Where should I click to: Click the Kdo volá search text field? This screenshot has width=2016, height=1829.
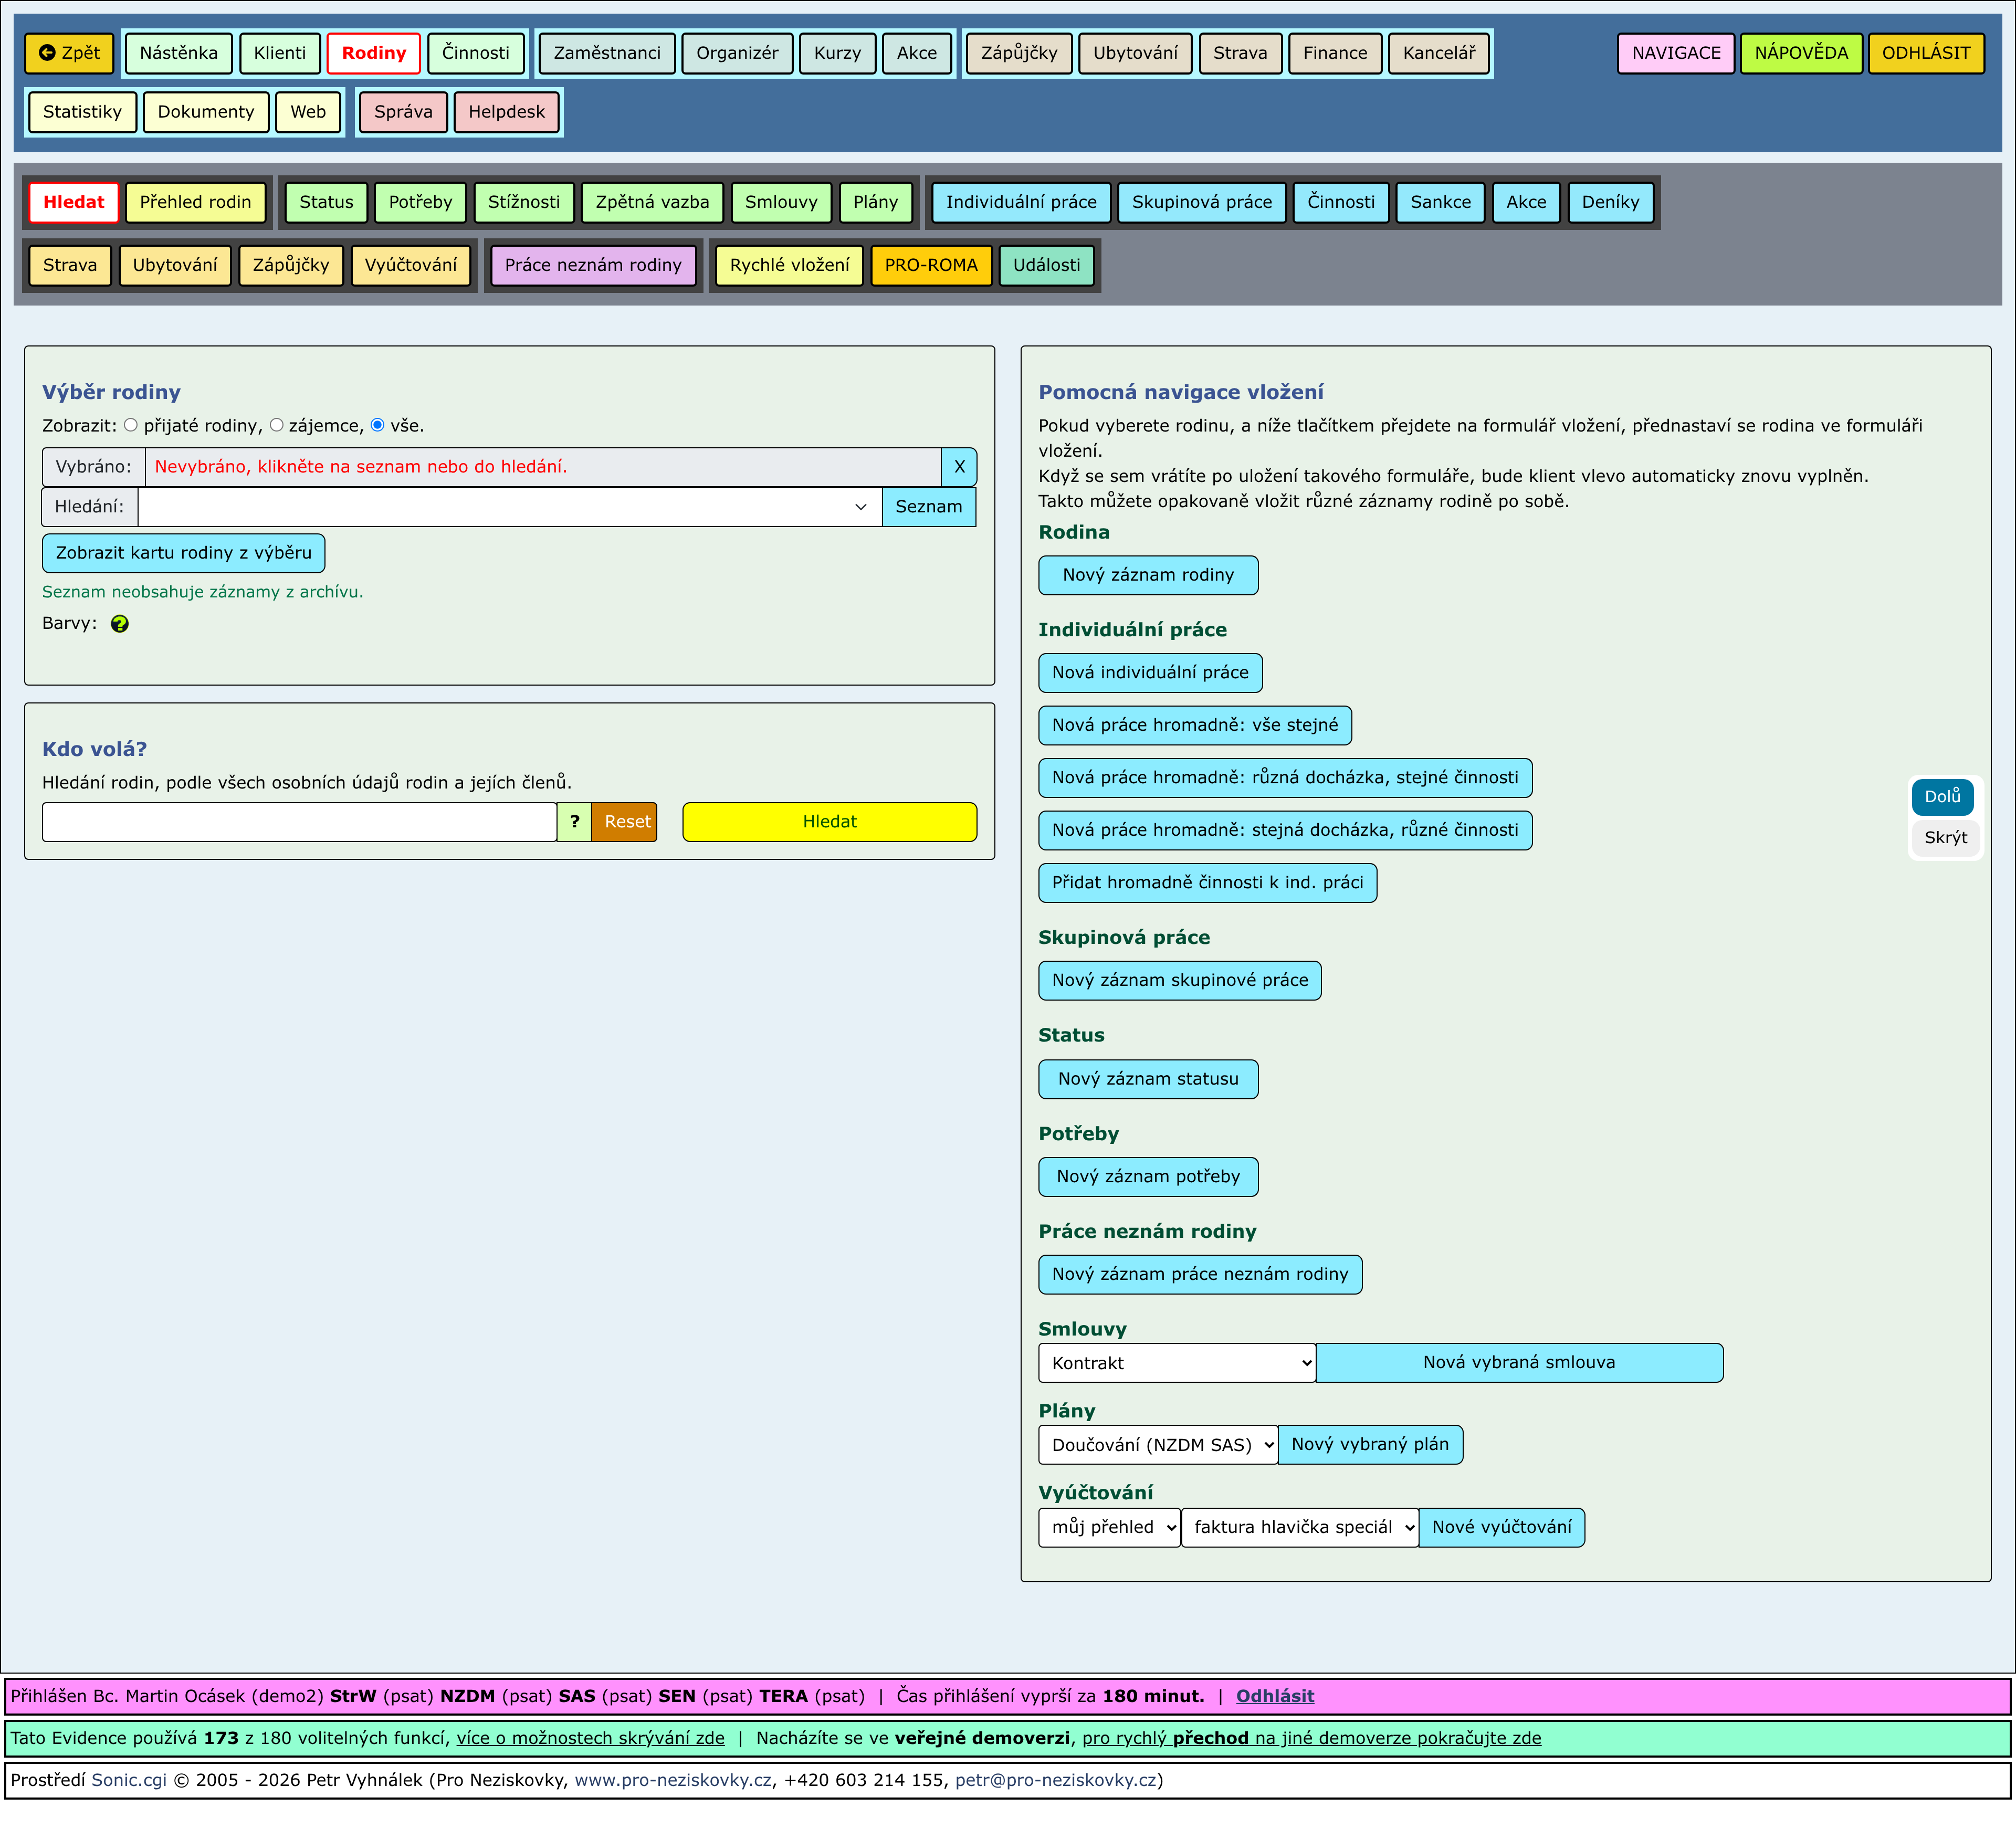pos(299,822)
